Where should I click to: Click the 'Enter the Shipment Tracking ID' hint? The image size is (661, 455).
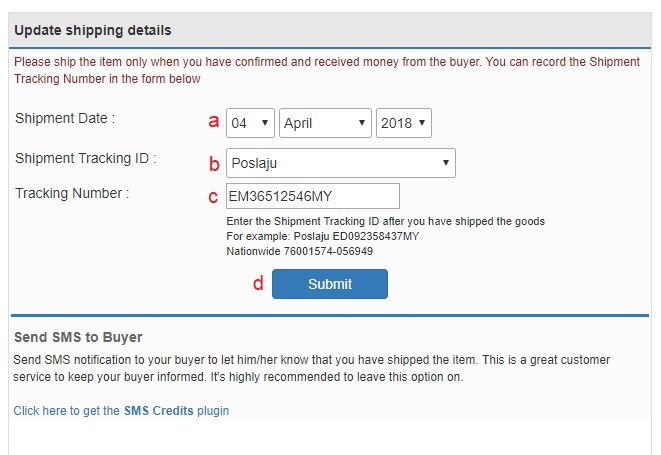[385, 221]
